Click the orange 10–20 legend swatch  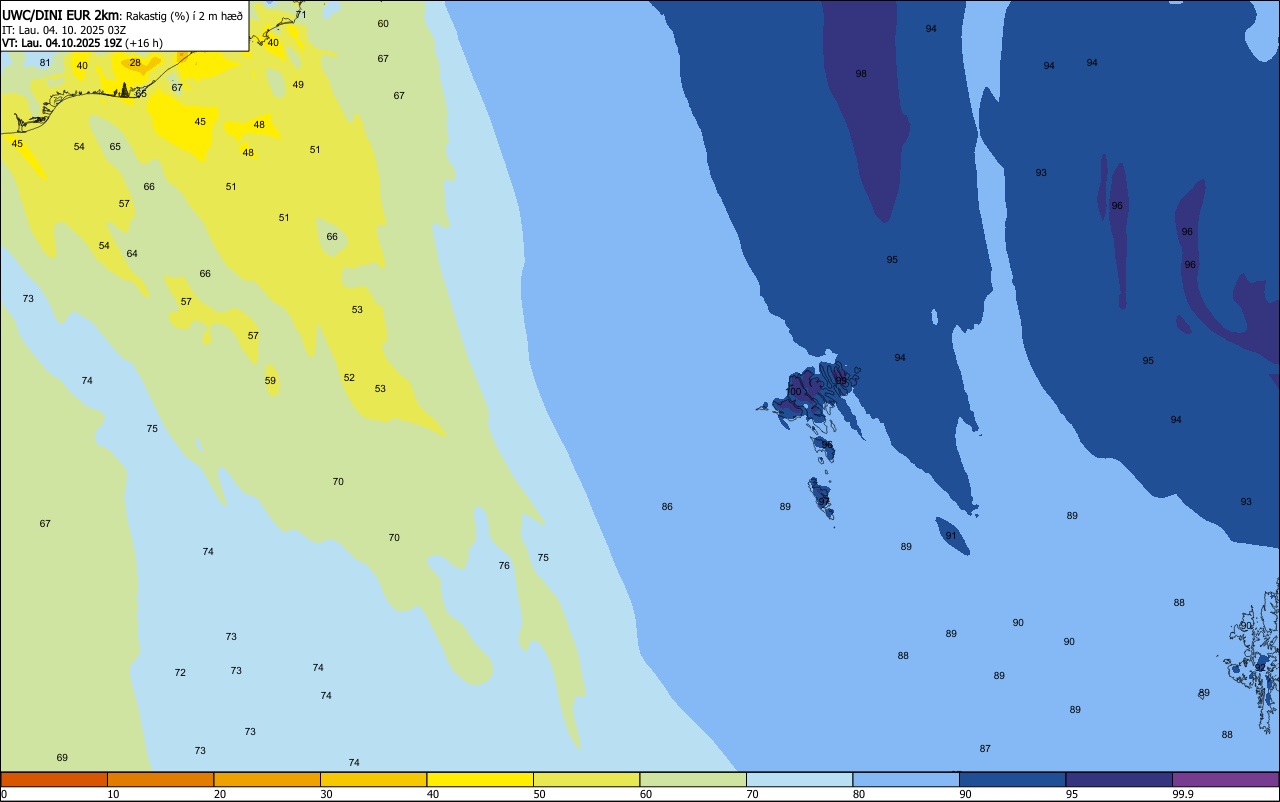pyautogui.click(x=160, y=779)
